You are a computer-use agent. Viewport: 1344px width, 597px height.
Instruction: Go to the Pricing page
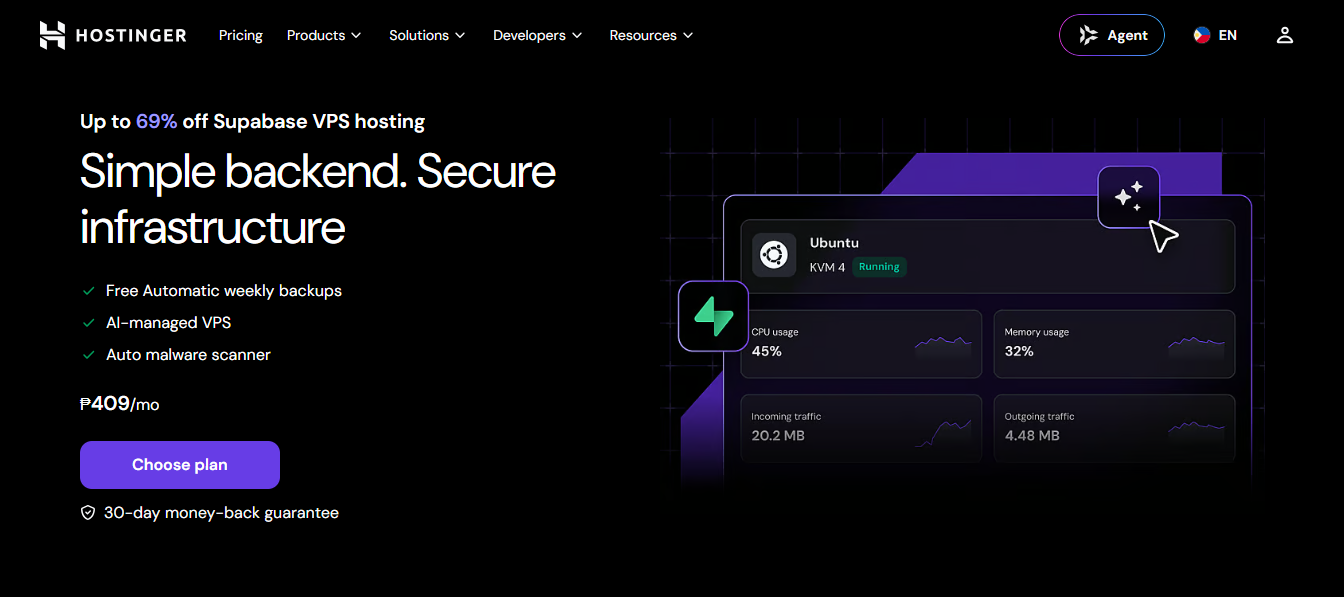[241, 35]
